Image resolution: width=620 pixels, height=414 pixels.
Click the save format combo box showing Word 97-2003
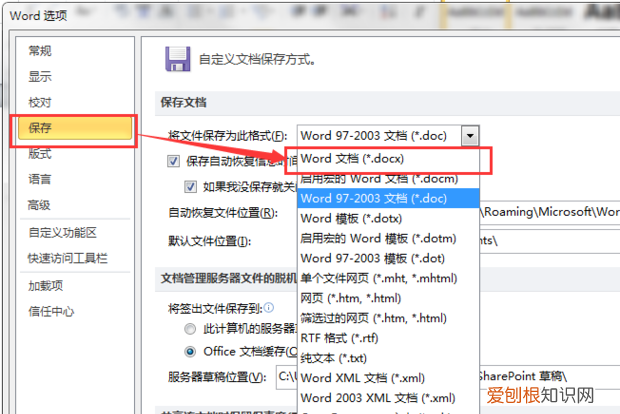point(388,136)
